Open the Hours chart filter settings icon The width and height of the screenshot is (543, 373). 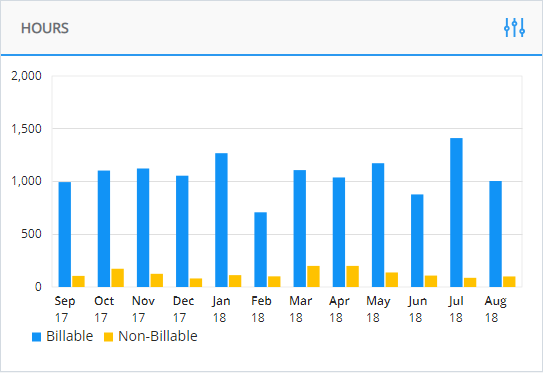coord(514,28)
